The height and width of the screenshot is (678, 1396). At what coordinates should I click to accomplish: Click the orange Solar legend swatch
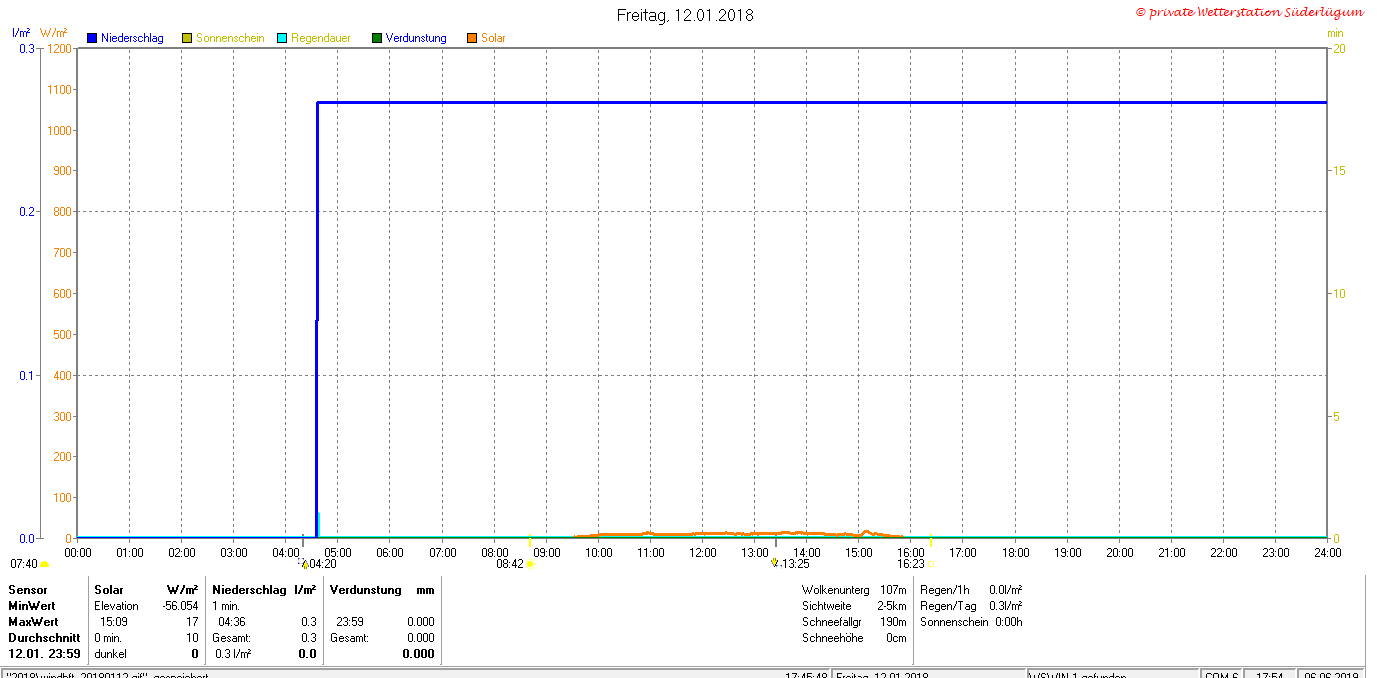tap(472, 38)
